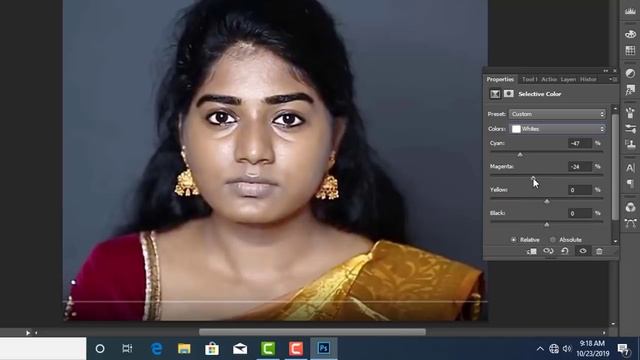Reset adjustment to defaults
Screen dimensions: 640x360
coord(565,251)
